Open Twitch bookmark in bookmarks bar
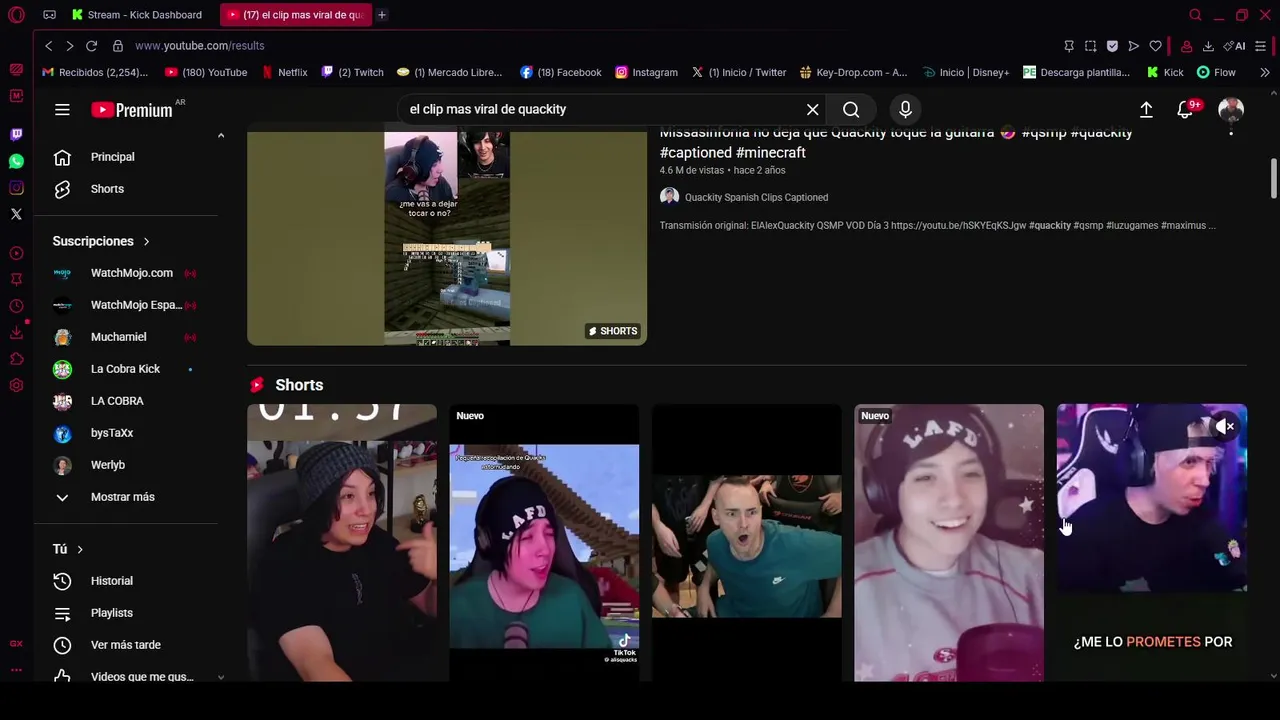This screenshot has height=720, width=1280. click(353, 72)
